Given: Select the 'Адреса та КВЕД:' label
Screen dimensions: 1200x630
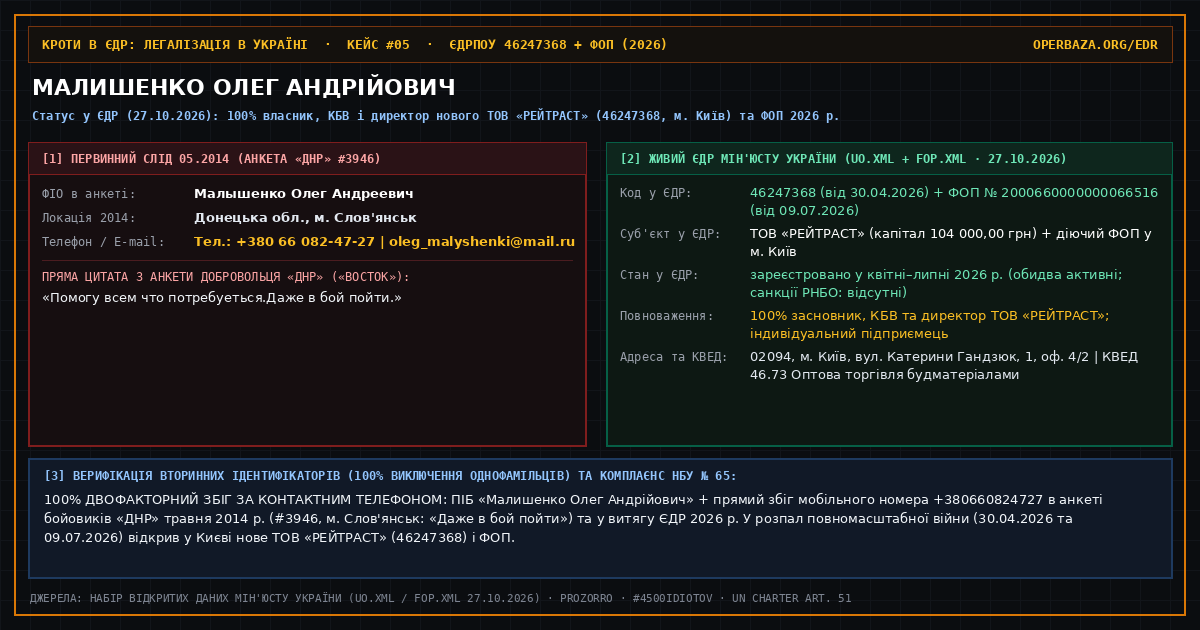Looking at the screenshot, I should pos(674,357).
